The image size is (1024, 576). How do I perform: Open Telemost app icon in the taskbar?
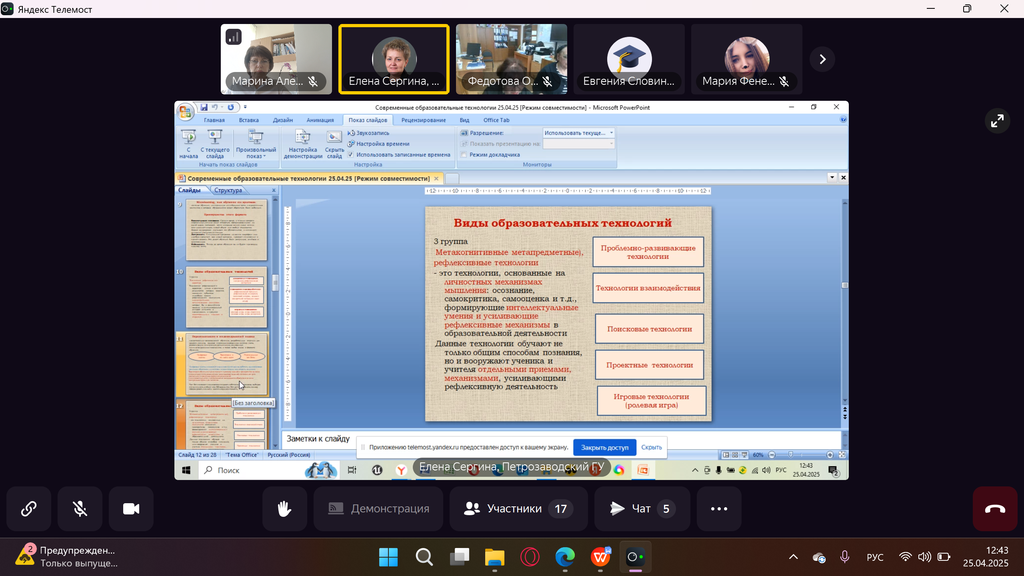[635, 557]
